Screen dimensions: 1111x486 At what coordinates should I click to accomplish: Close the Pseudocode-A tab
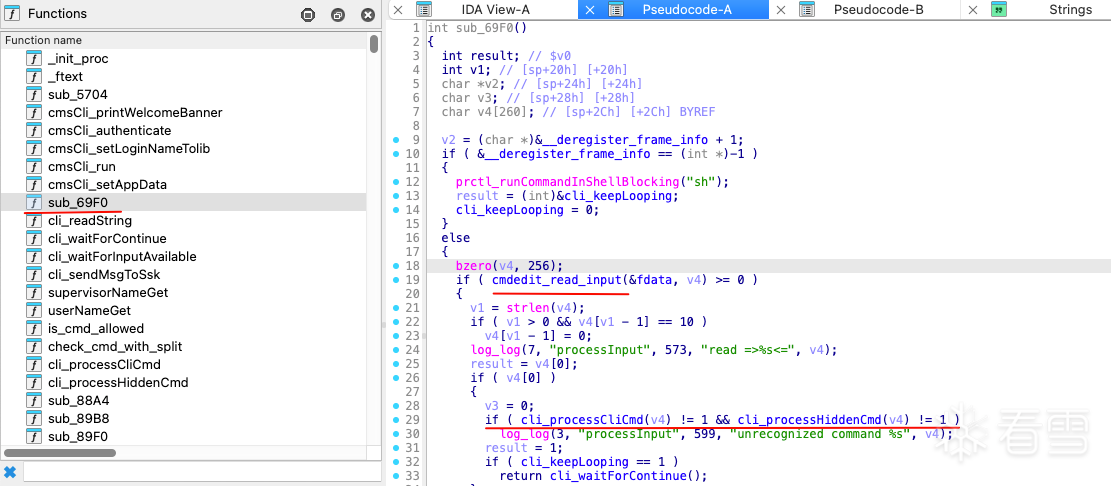(x=590, y=9)
